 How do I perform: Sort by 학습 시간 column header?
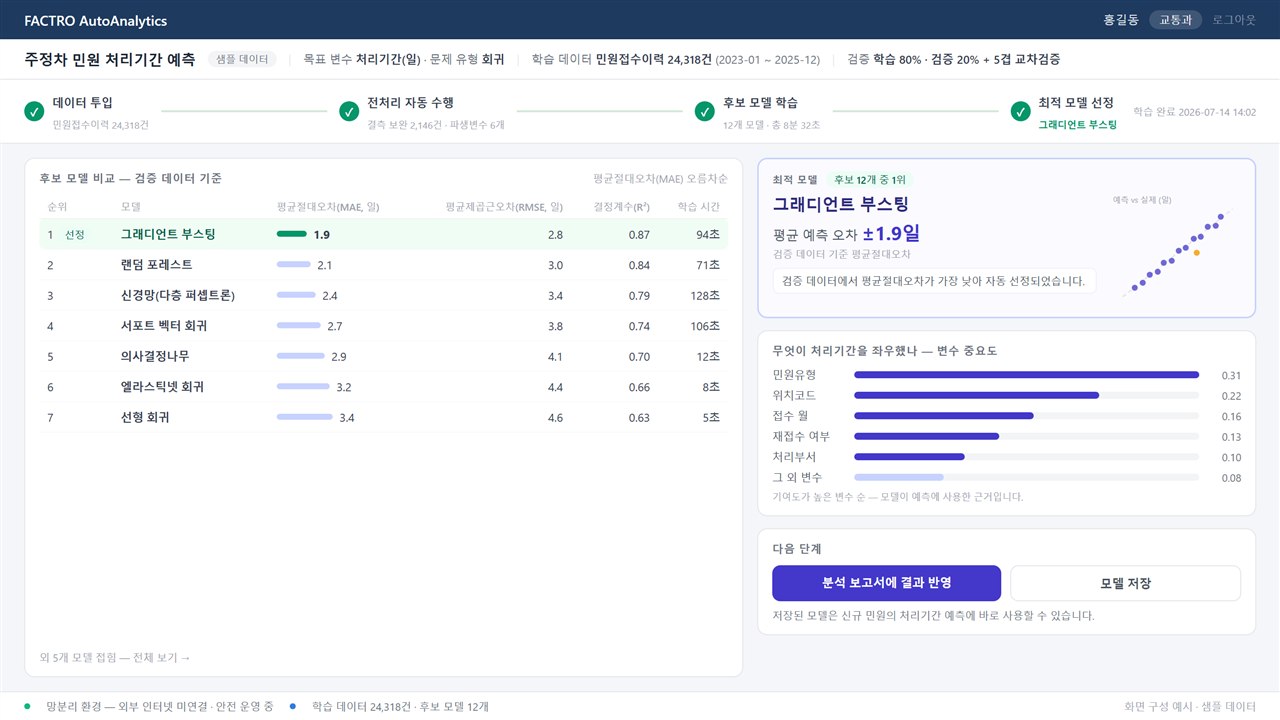click(698, 206)
